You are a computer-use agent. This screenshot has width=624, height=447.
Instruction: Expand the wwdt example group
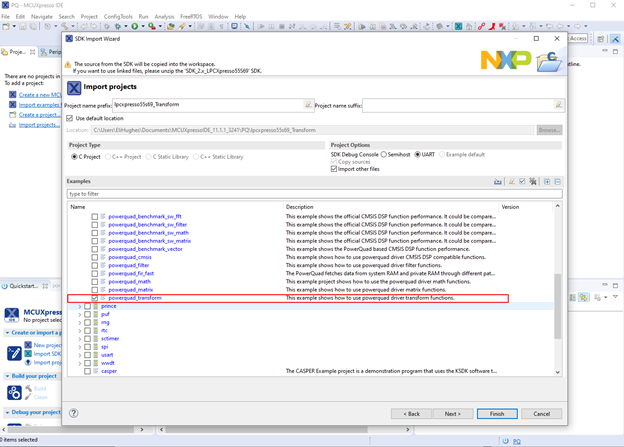80,363
